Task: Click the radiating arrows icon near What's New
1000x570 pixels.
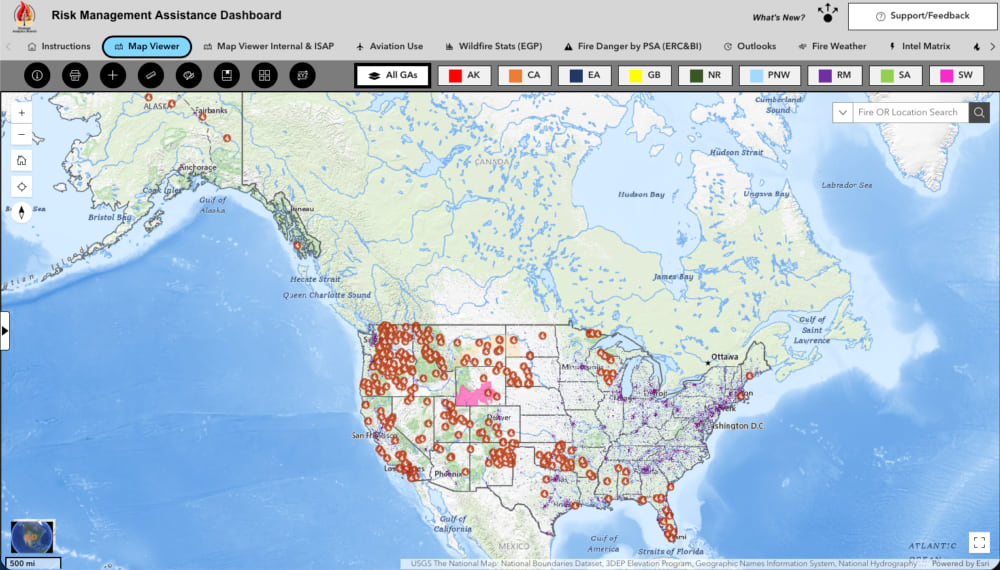Action: point(828,13)
